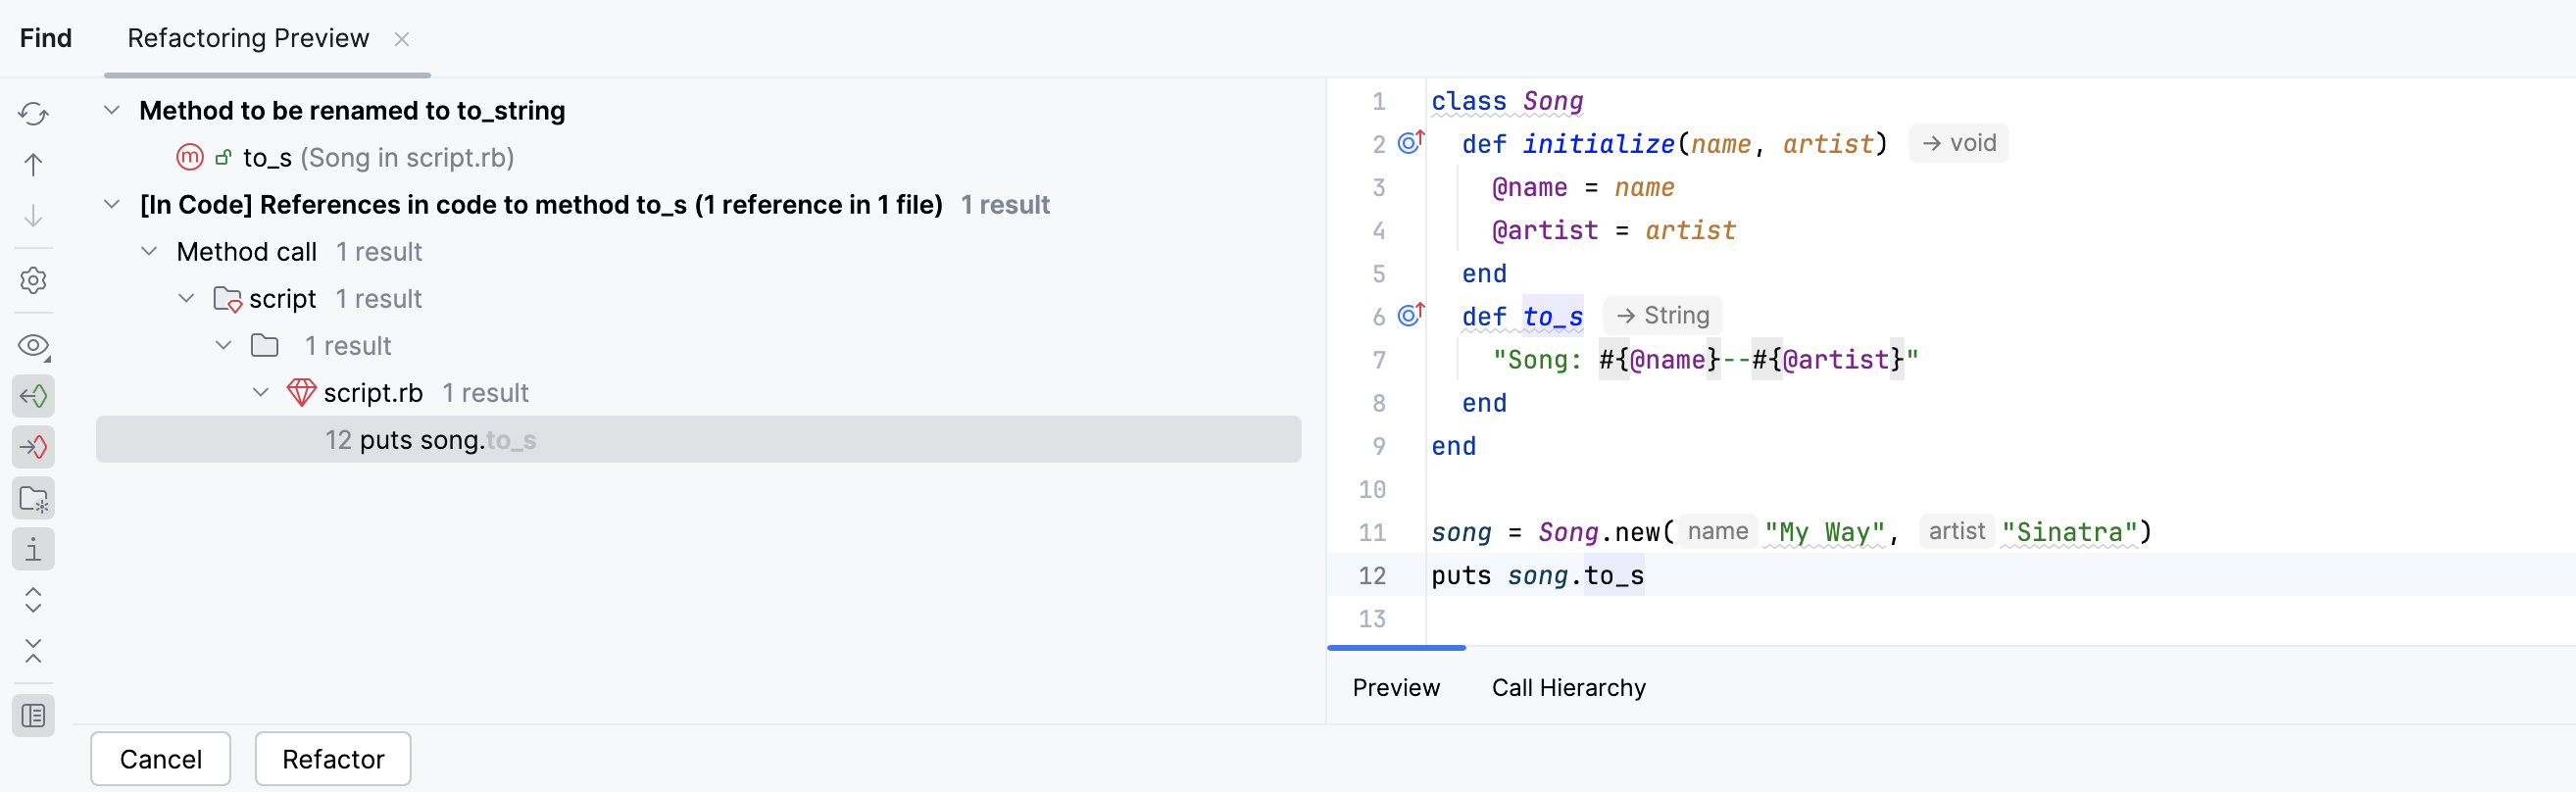The width and height of the screenshot is (2576, 792).
Task: Toggle the show read access arrow button
Action: tap(33, 396)
